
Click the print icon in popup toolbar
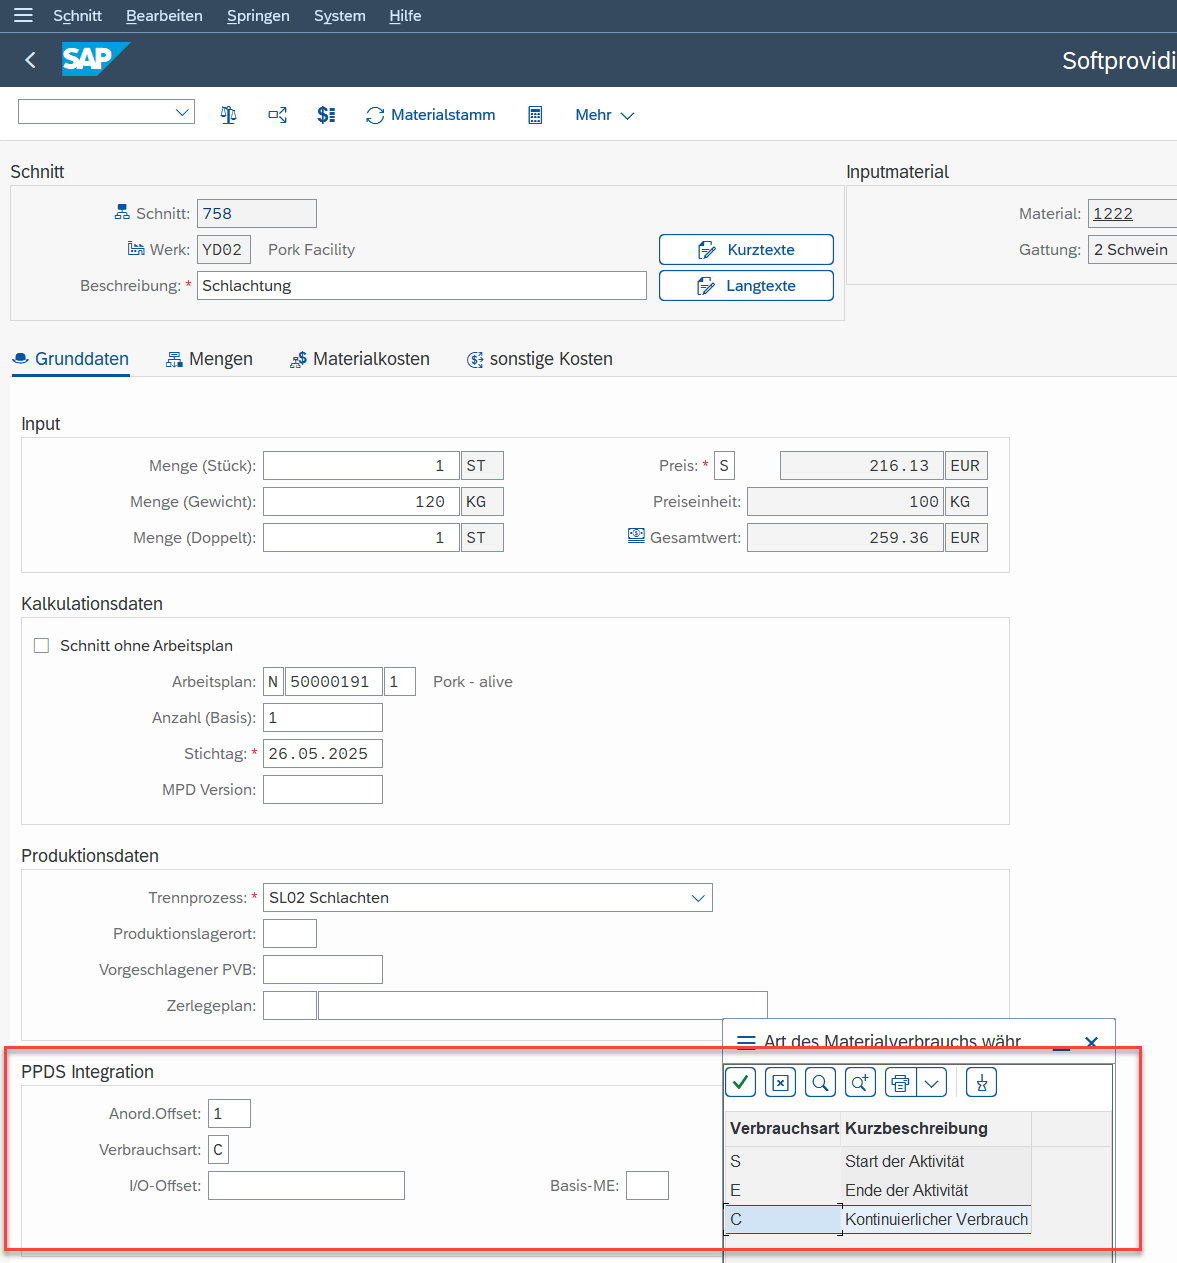pyautogui.click(x=900, y=1082)
